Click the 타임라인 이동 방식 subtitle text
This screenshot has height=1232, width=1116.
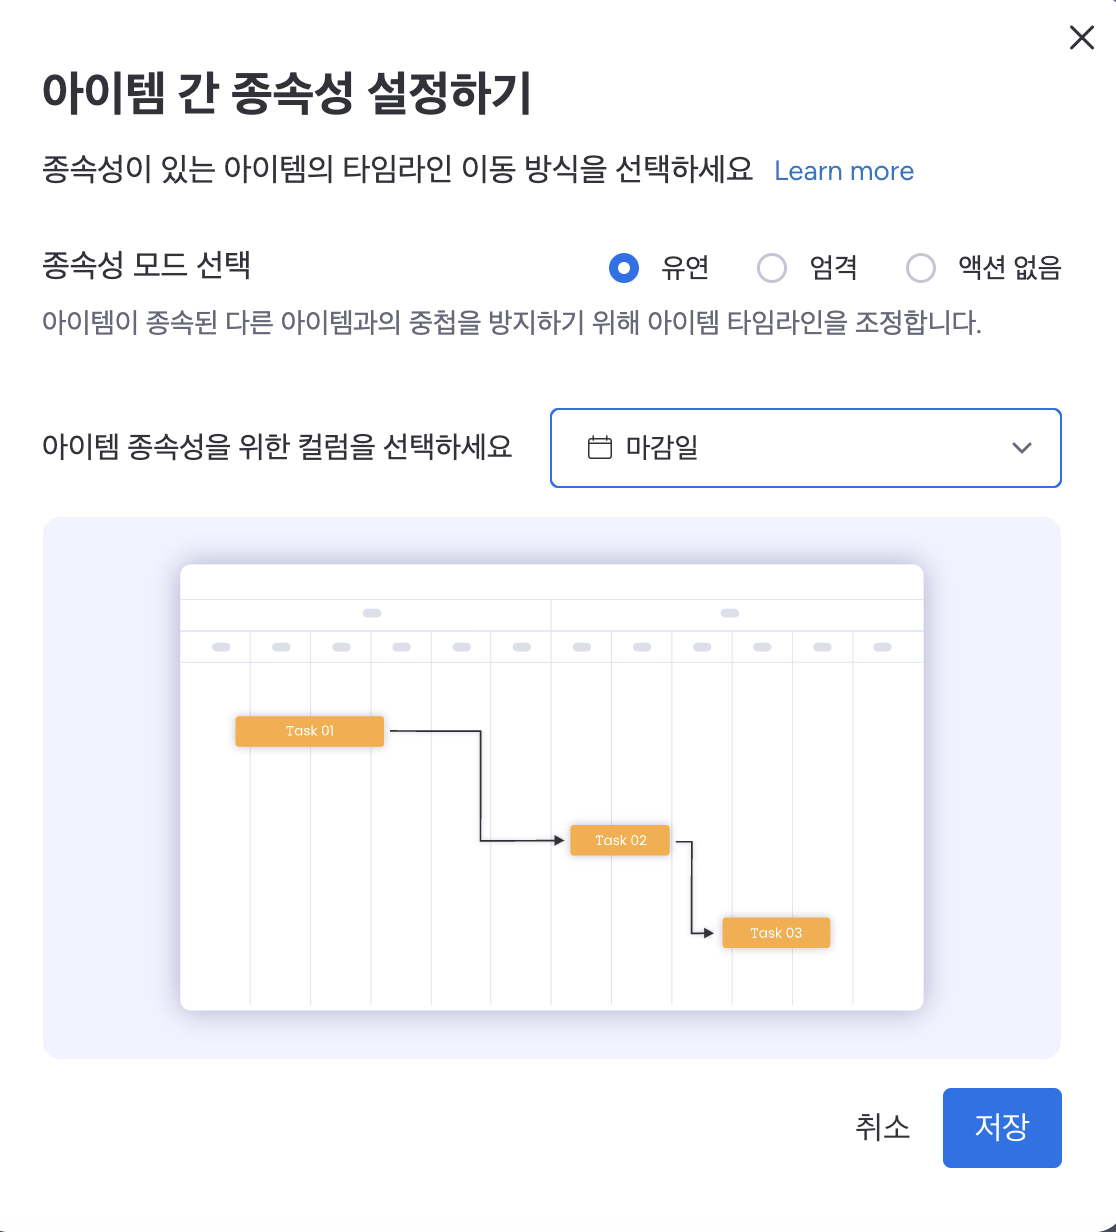click(x=397, y=169)
